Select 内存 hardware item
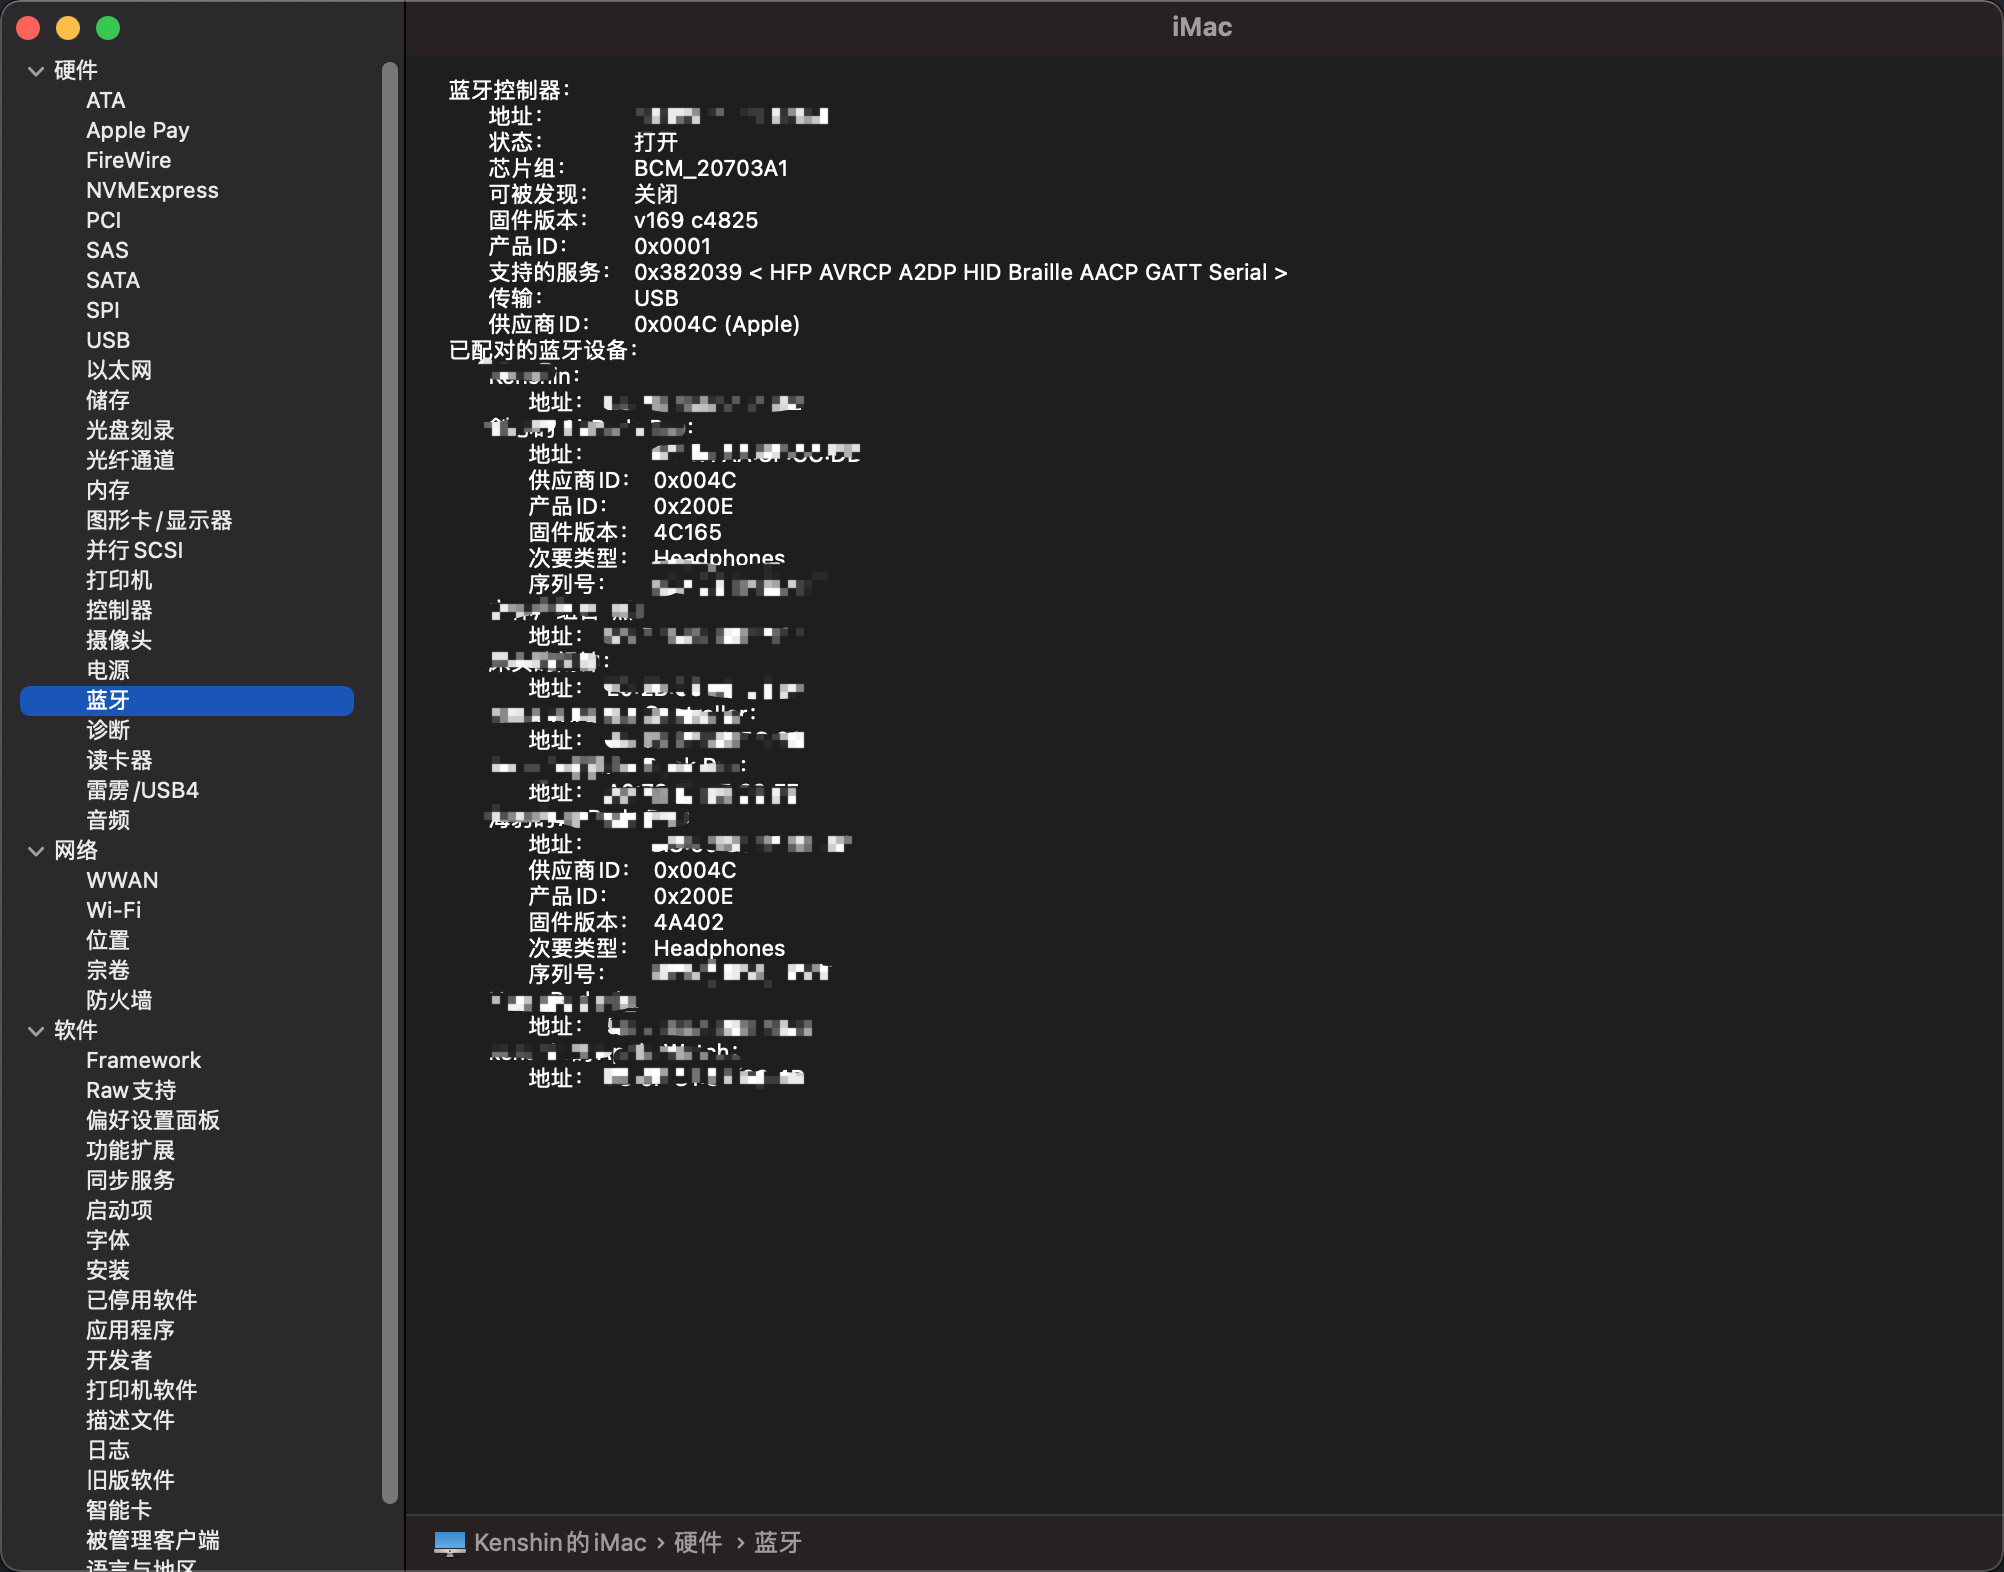The width and height of the screenshot is (2004, 1572). pyautogui.click(x=108, y=491)
